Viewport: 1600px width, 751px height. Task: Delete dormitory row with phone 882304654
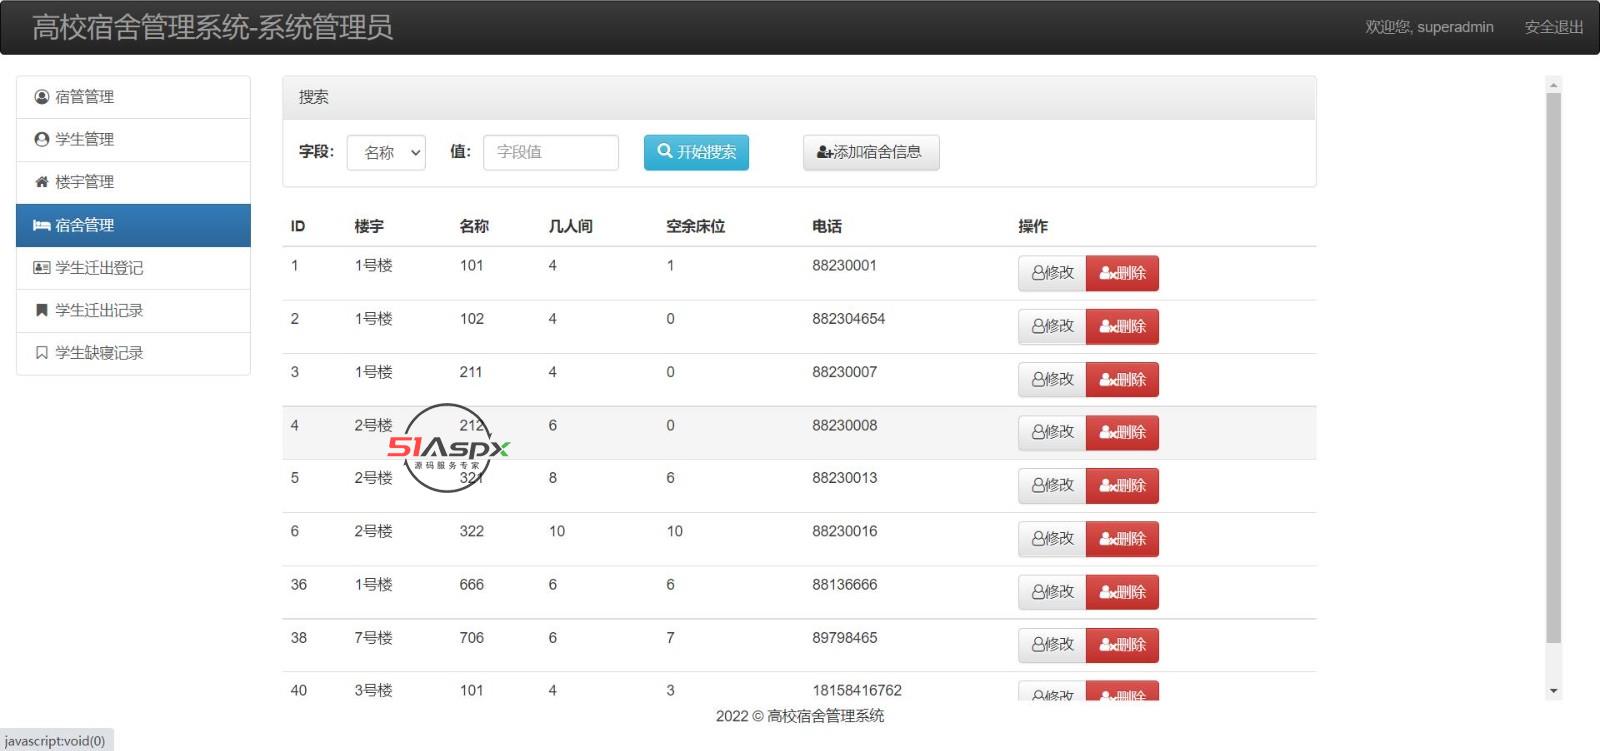1122,326
